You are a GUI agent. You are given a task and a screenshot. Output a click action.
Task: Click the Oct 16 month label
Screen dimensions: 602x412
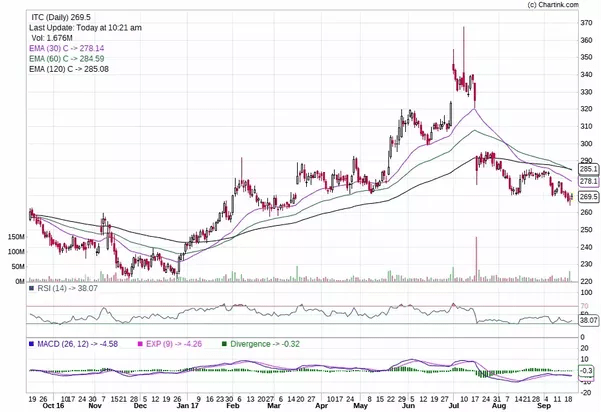click(53, 406)
